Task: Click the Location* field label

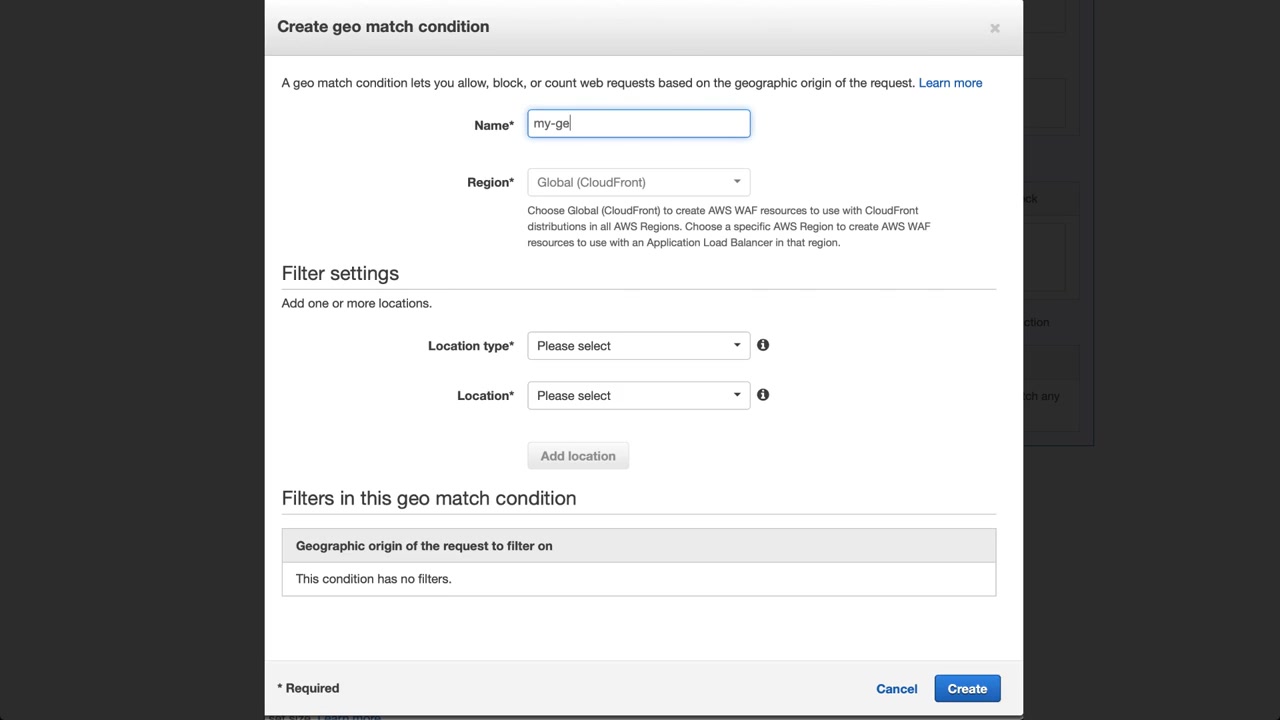Action: (485, 396)
